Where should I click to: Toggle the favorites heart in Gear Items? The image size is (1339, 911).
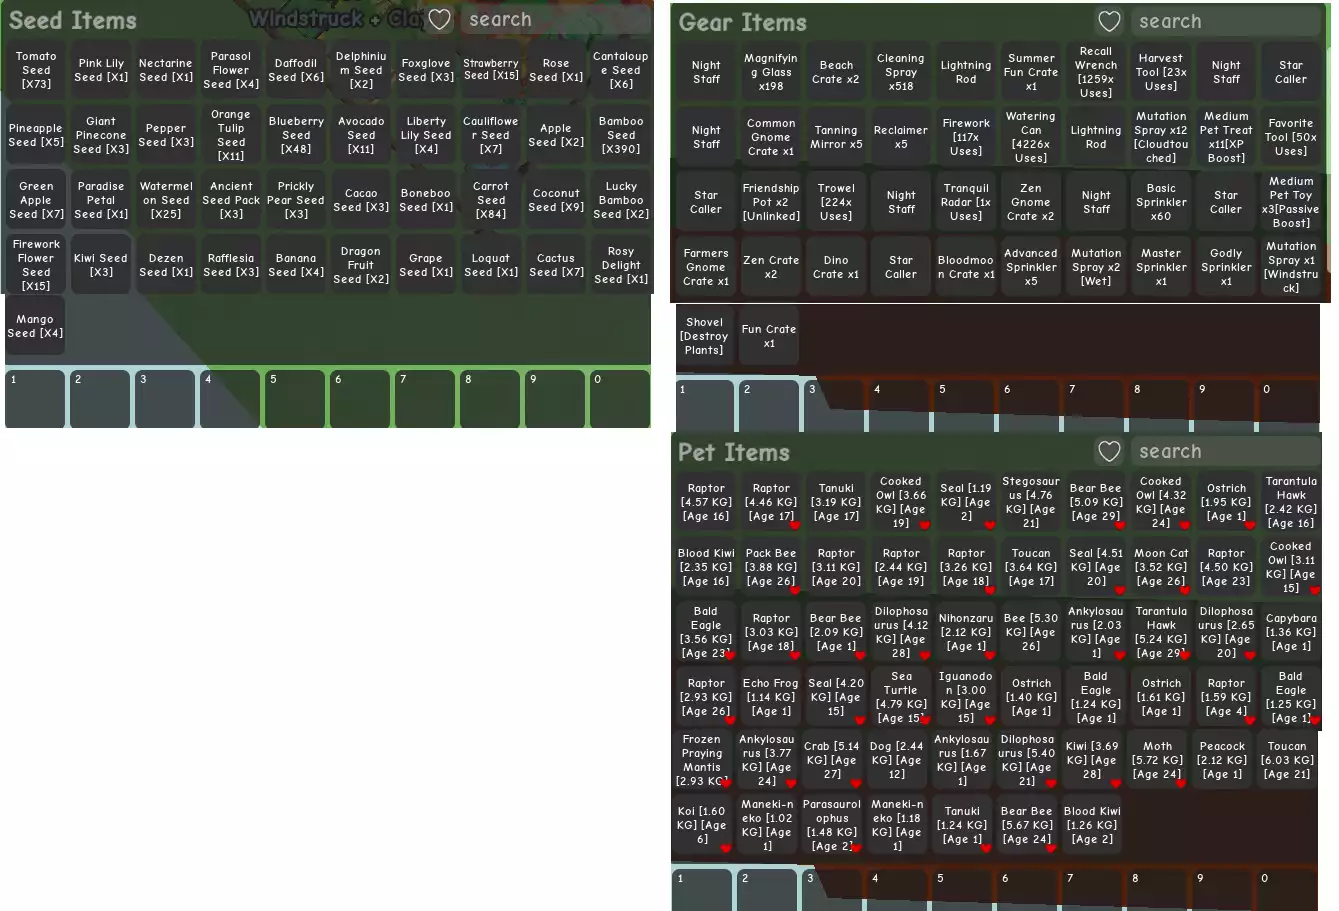tap(1109, 22)
